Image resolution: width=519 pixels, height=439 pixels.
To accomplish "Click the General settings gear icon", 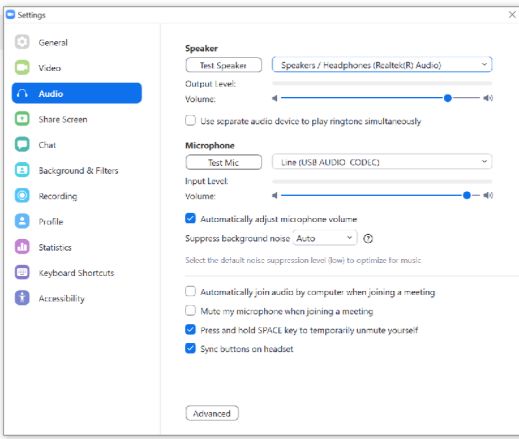I will tap(22, 42).
